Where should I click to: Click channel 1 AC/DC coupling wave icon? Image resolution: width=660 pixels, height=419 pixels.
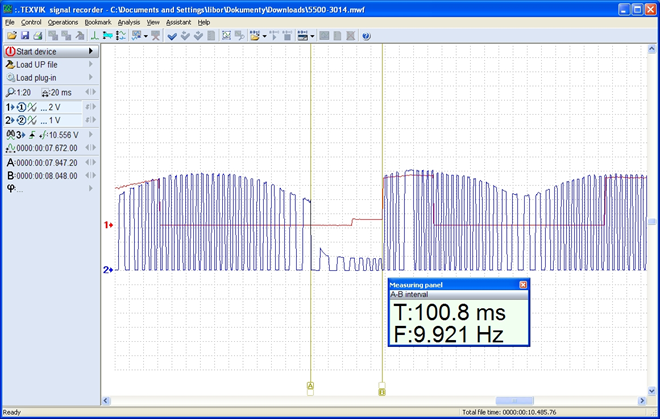[32, 107]
